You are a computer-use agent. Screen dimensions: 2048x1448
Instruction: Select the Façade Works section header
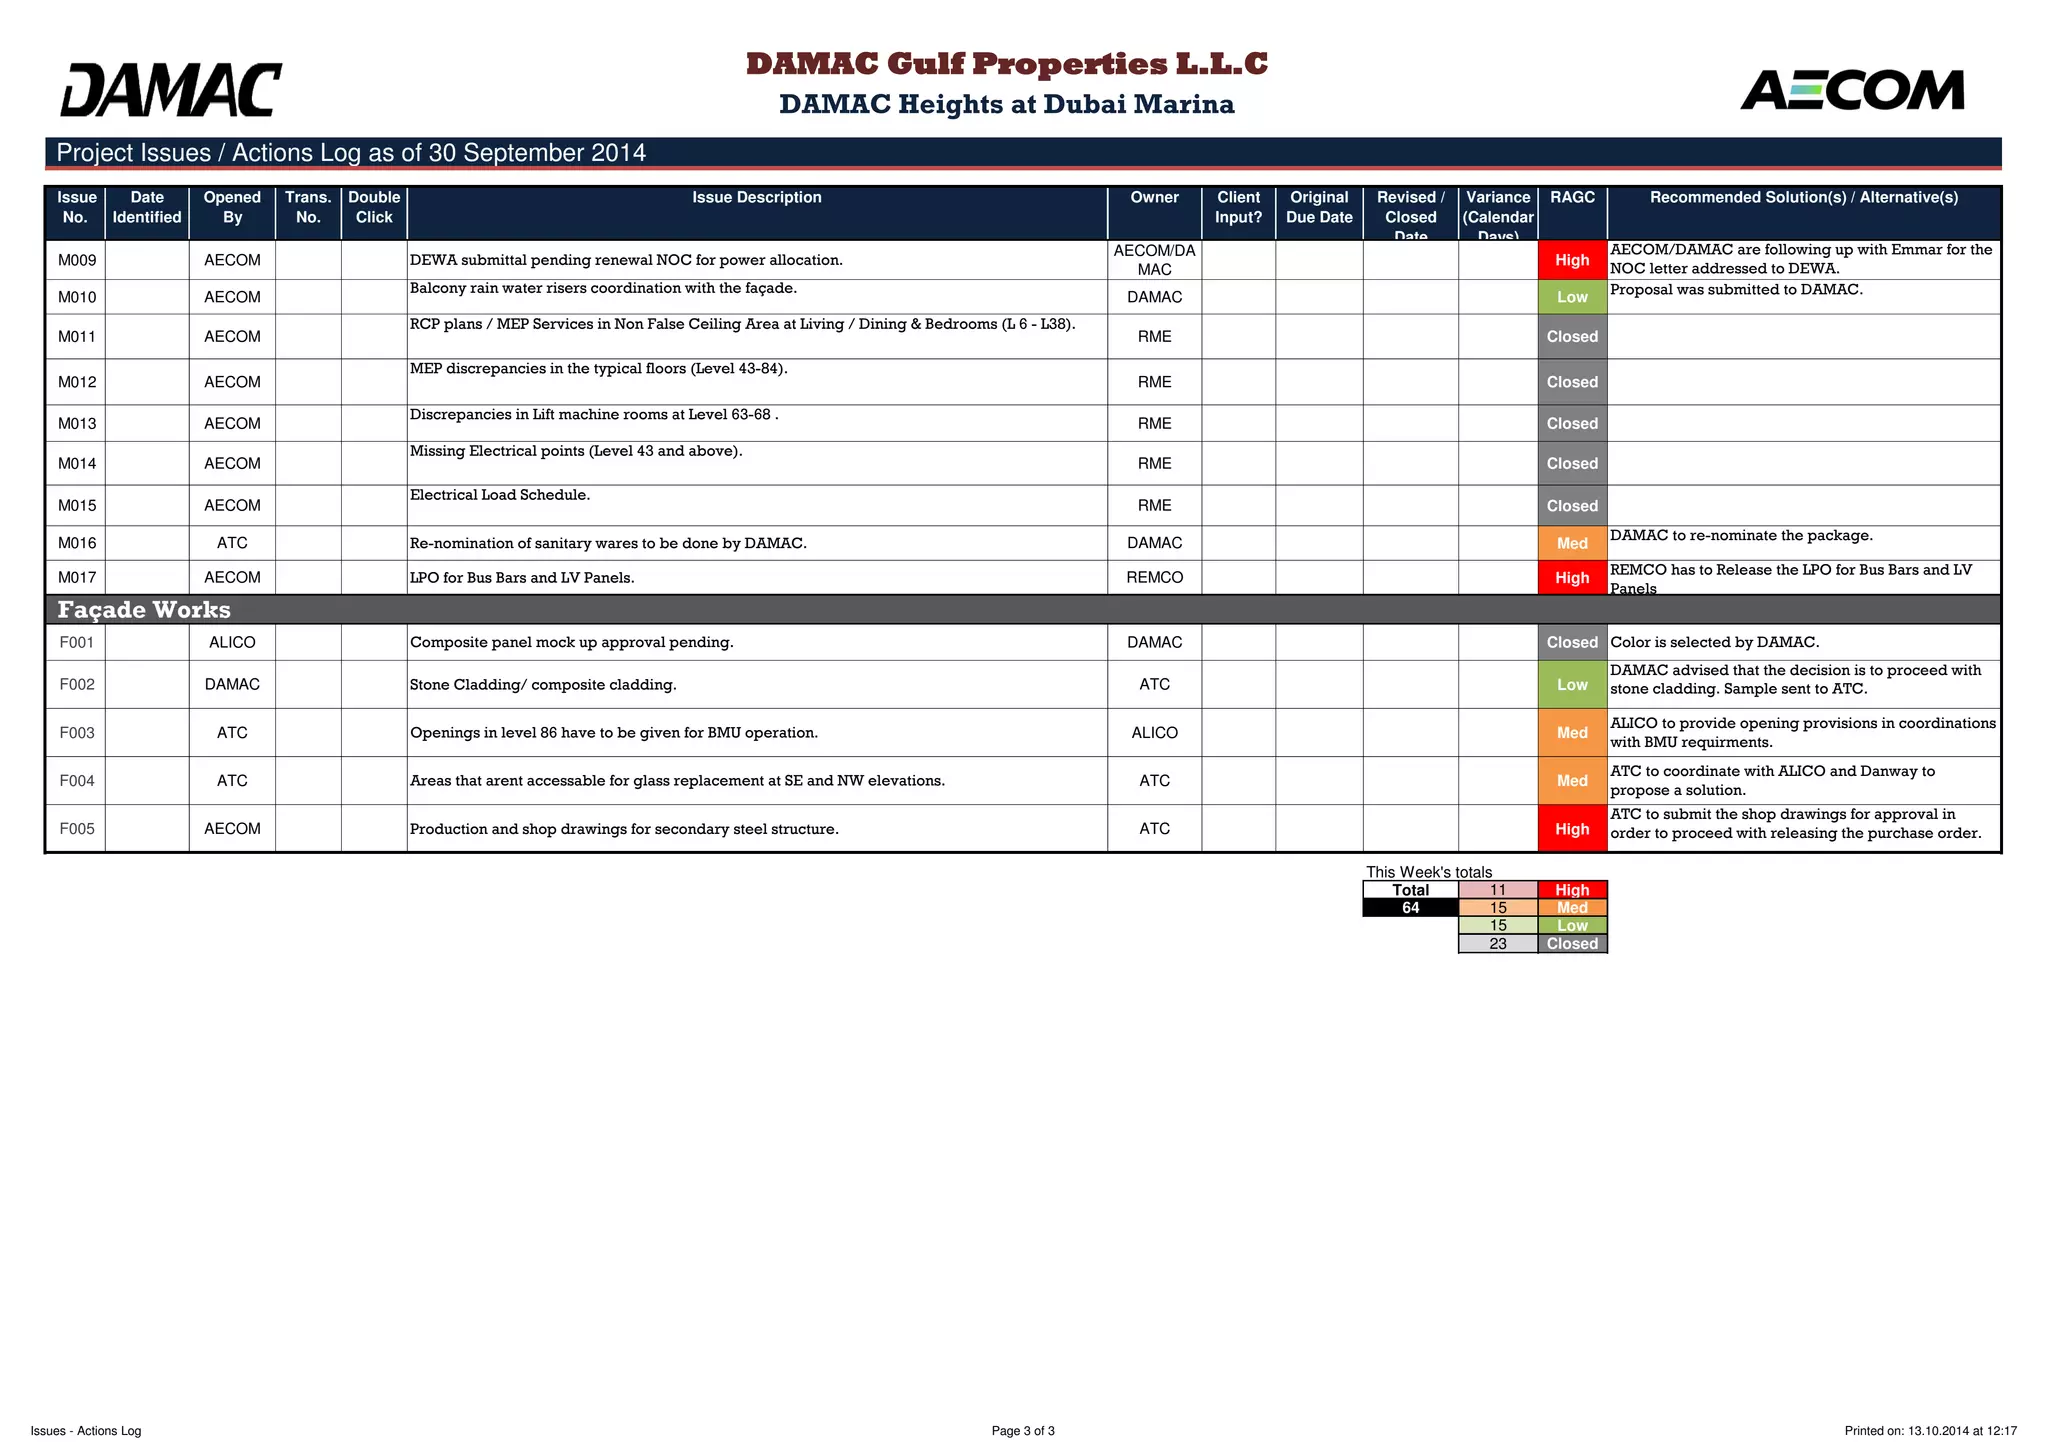click(x=1022, y=610)
